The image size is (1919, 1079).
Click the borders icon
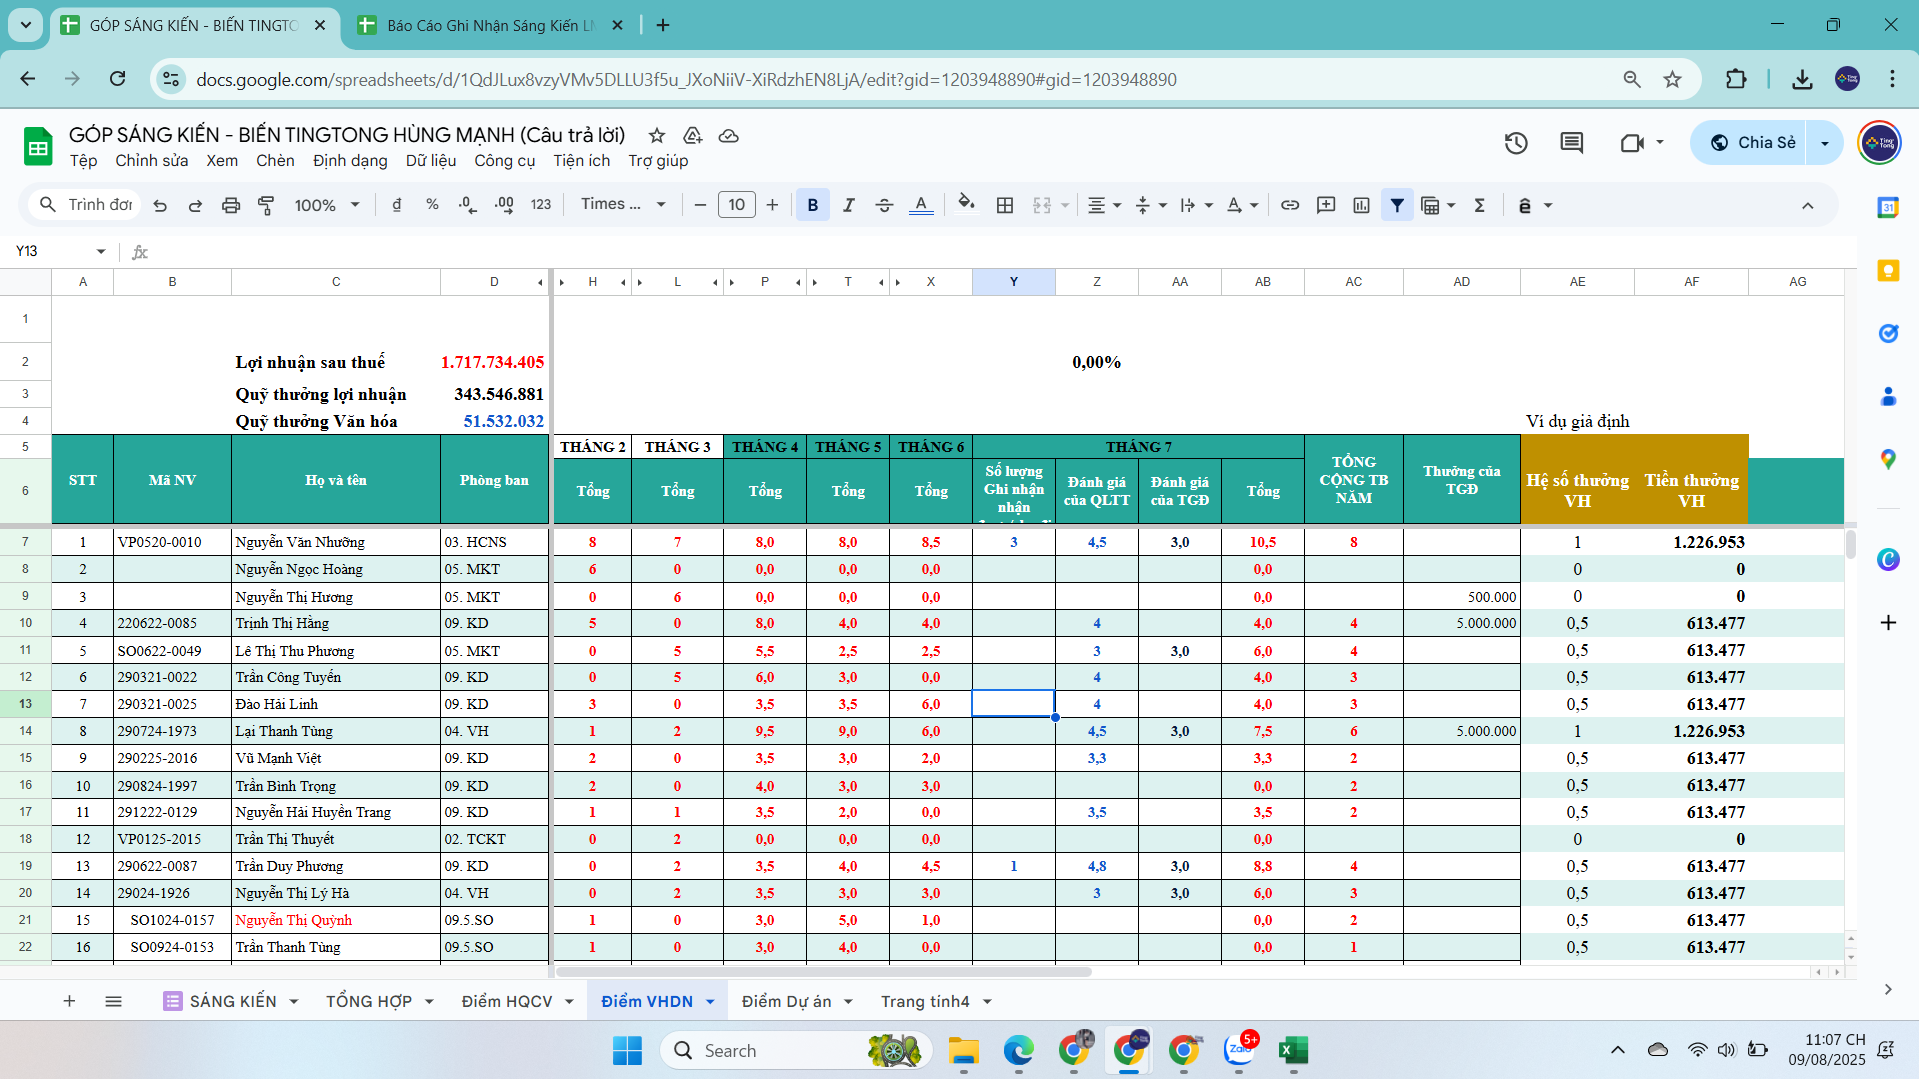1005,205
